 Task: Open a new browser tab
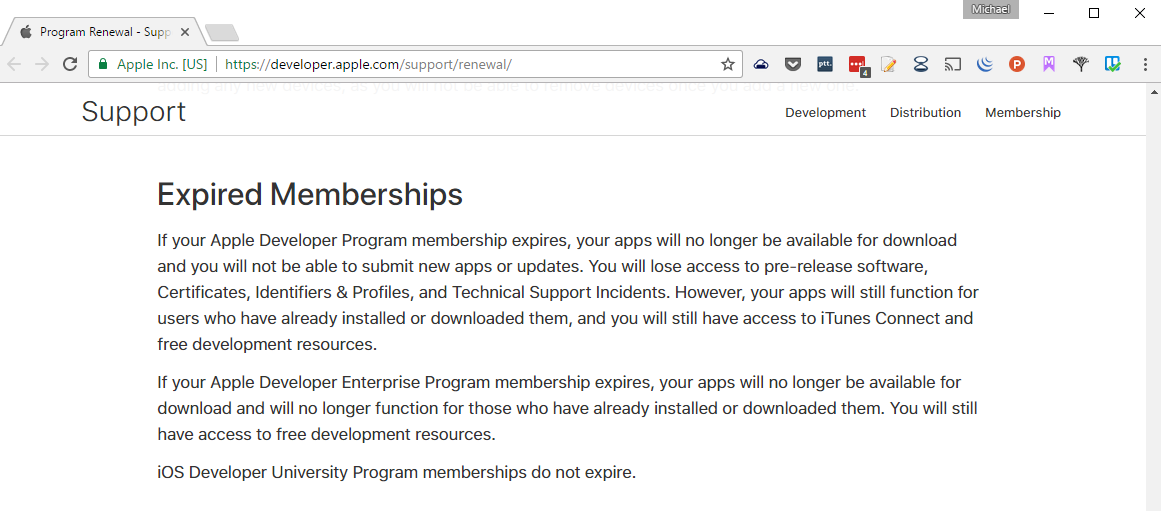pos(221,33)
